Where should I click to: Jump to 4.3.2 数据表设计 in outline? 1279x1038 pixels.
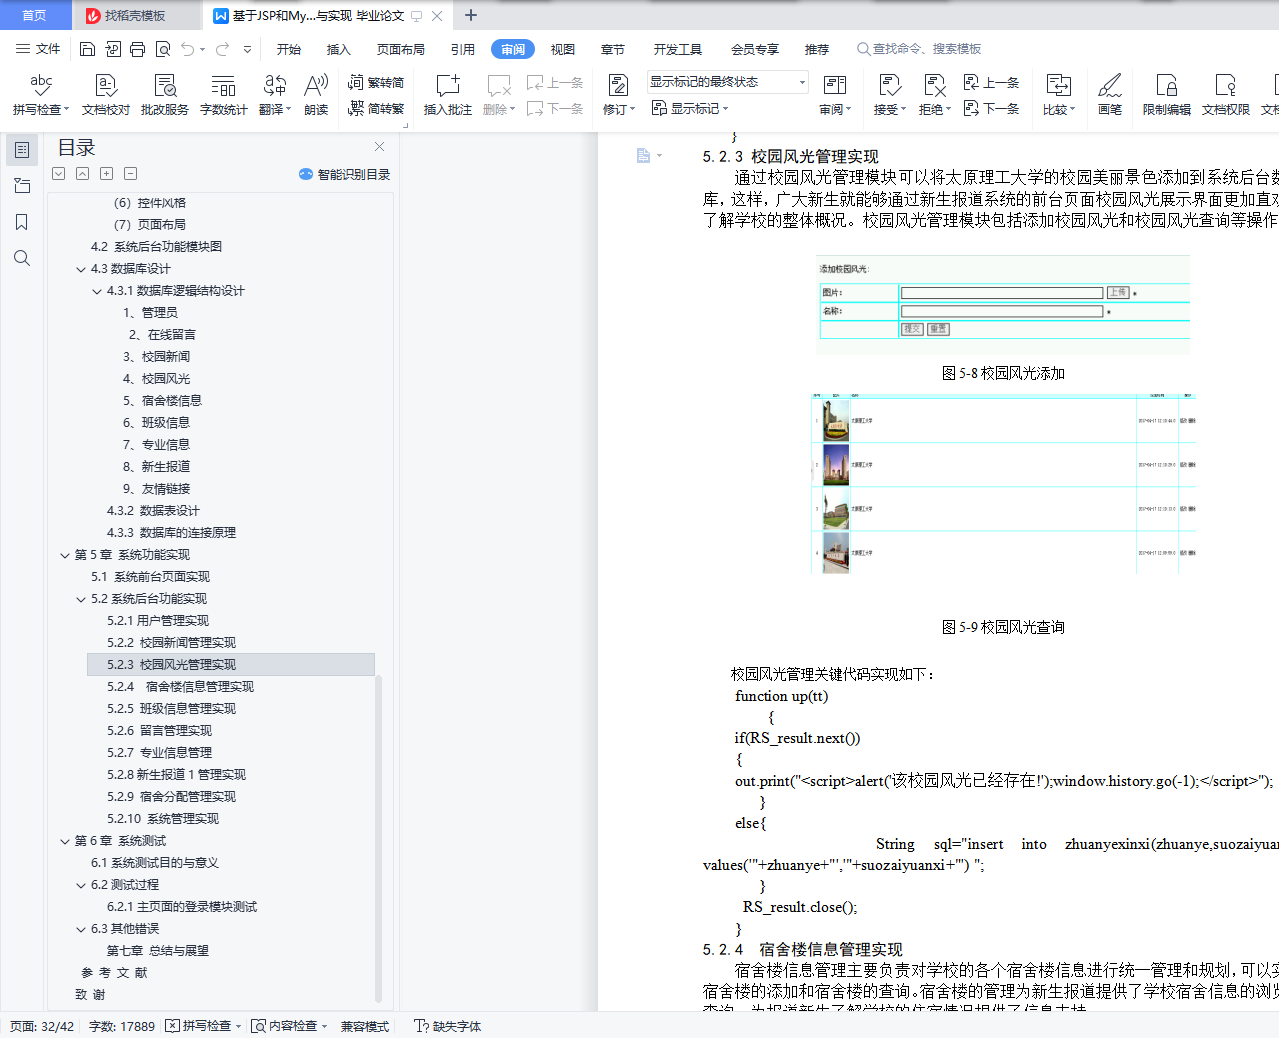[153, 511]
